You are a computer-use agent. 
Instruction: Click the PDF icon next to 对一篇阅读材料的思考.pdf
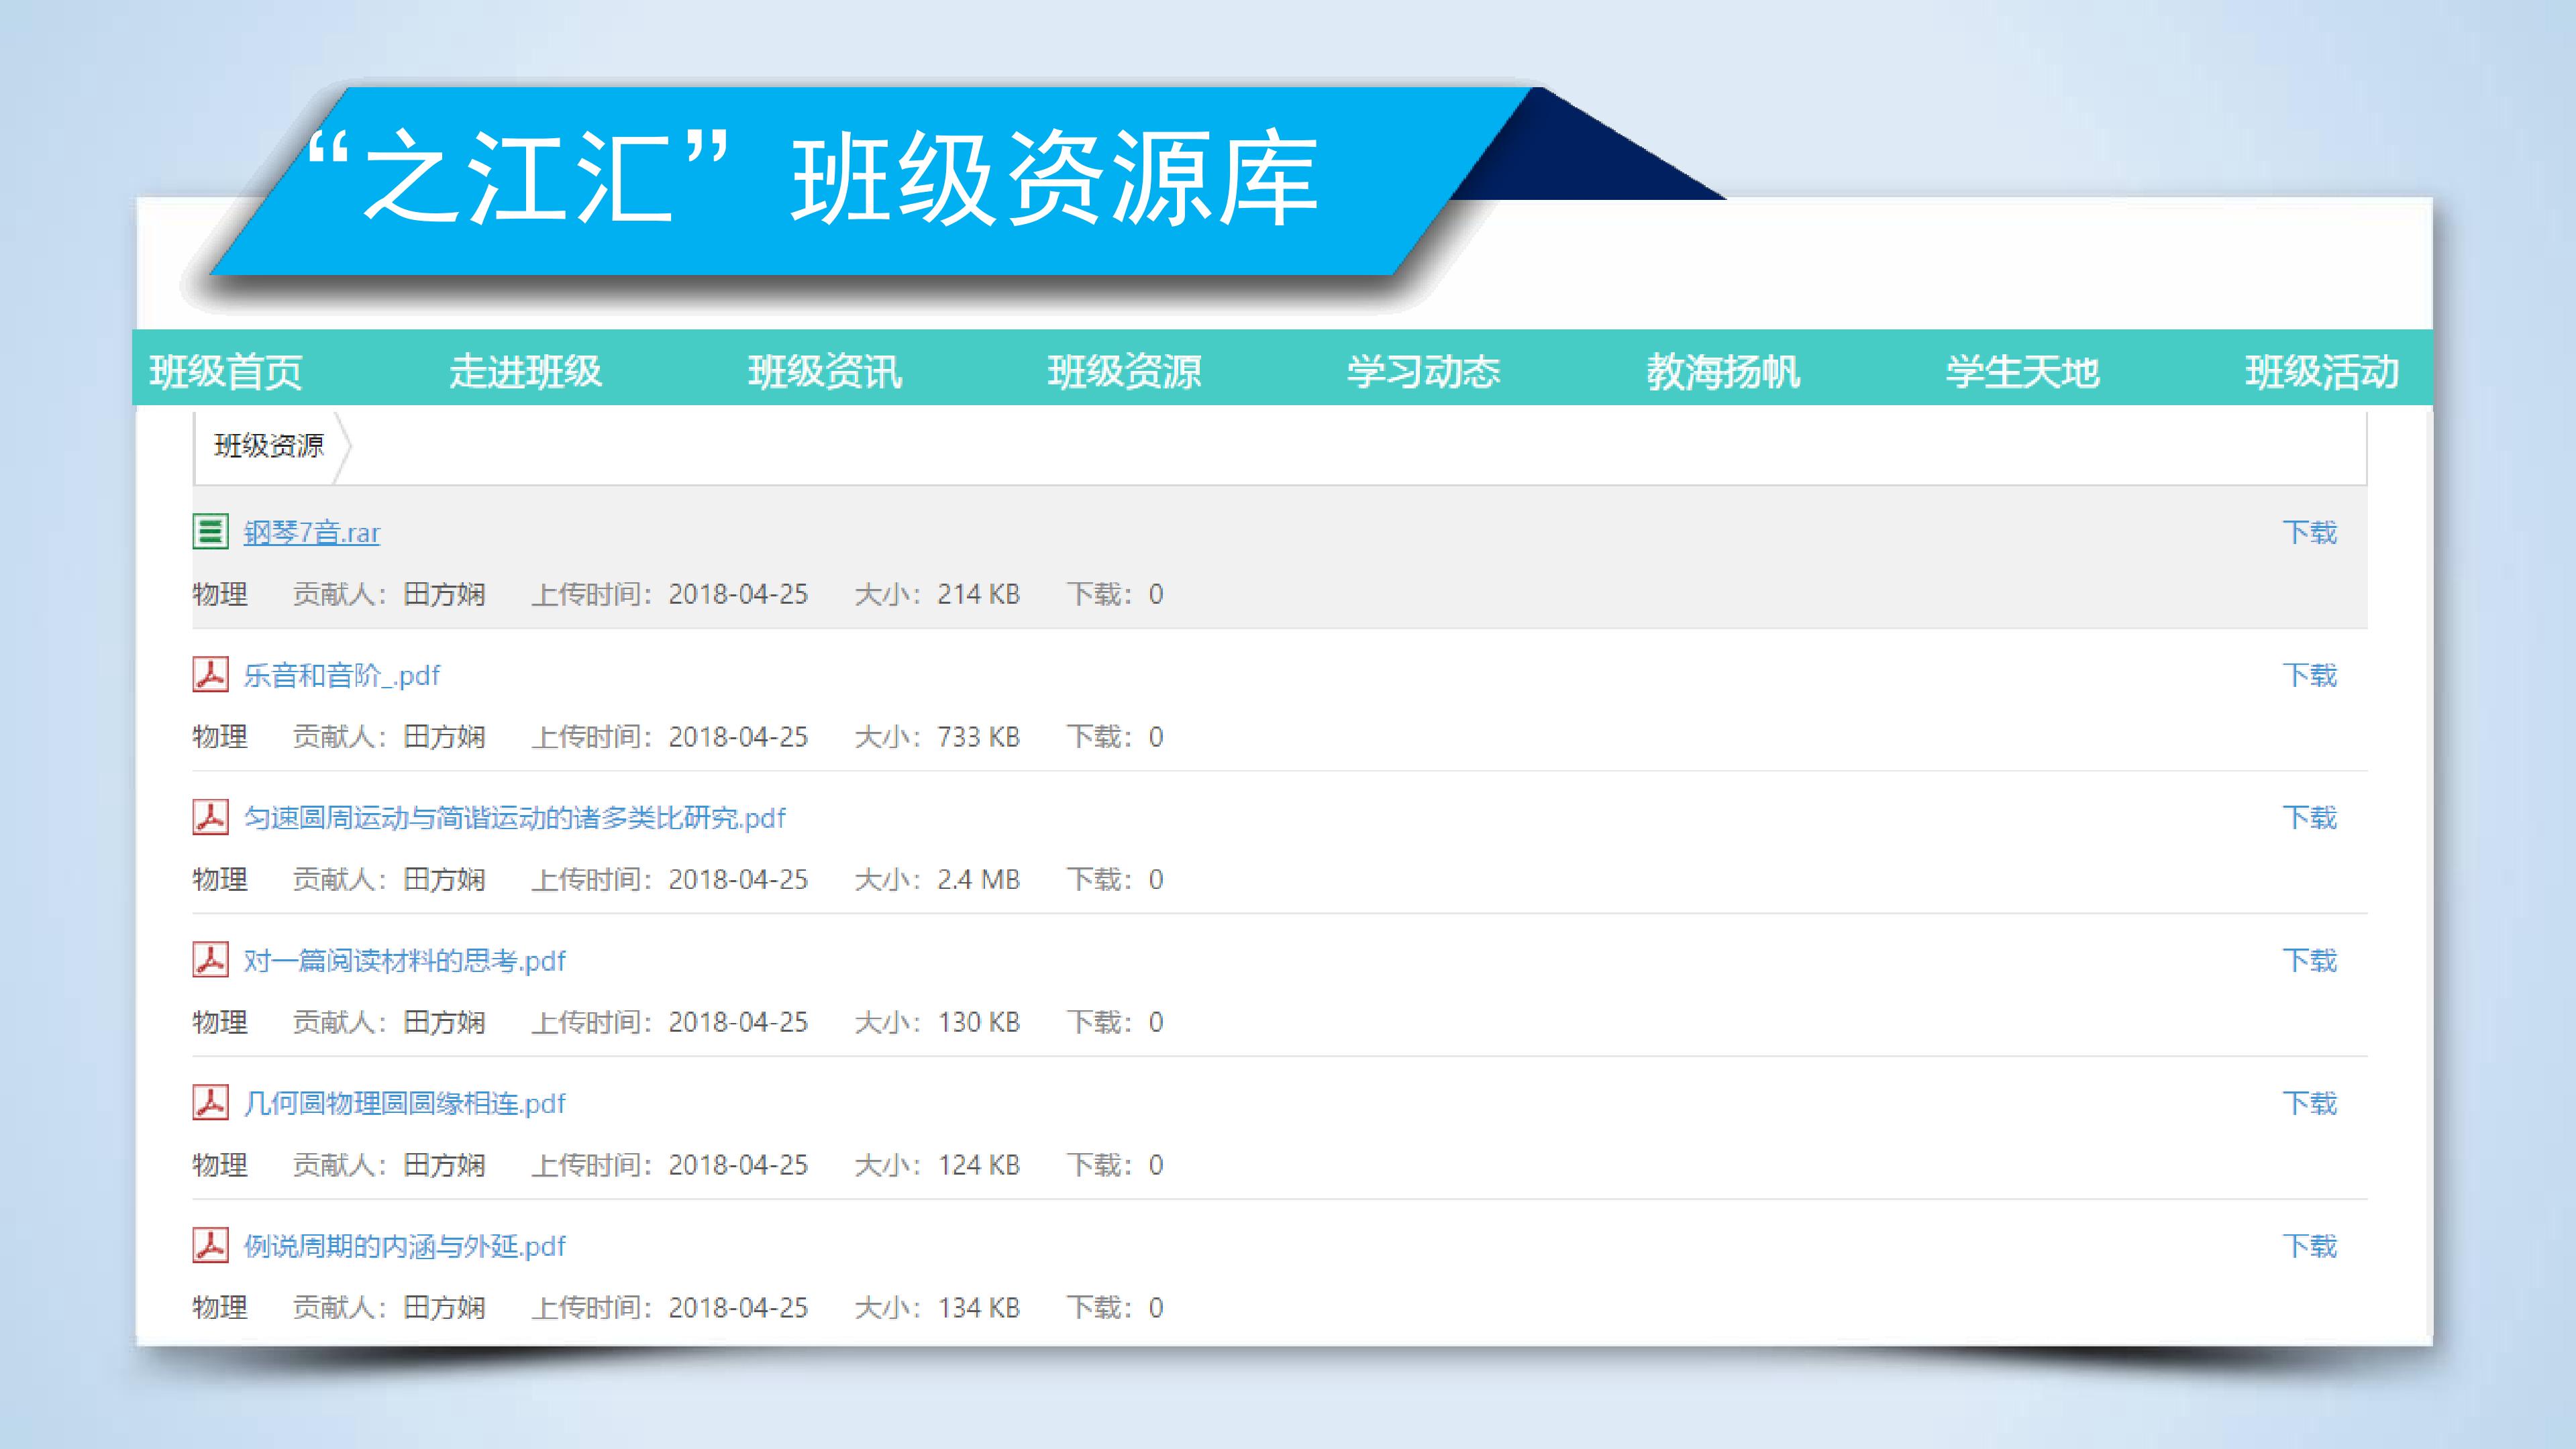[210, 960]
